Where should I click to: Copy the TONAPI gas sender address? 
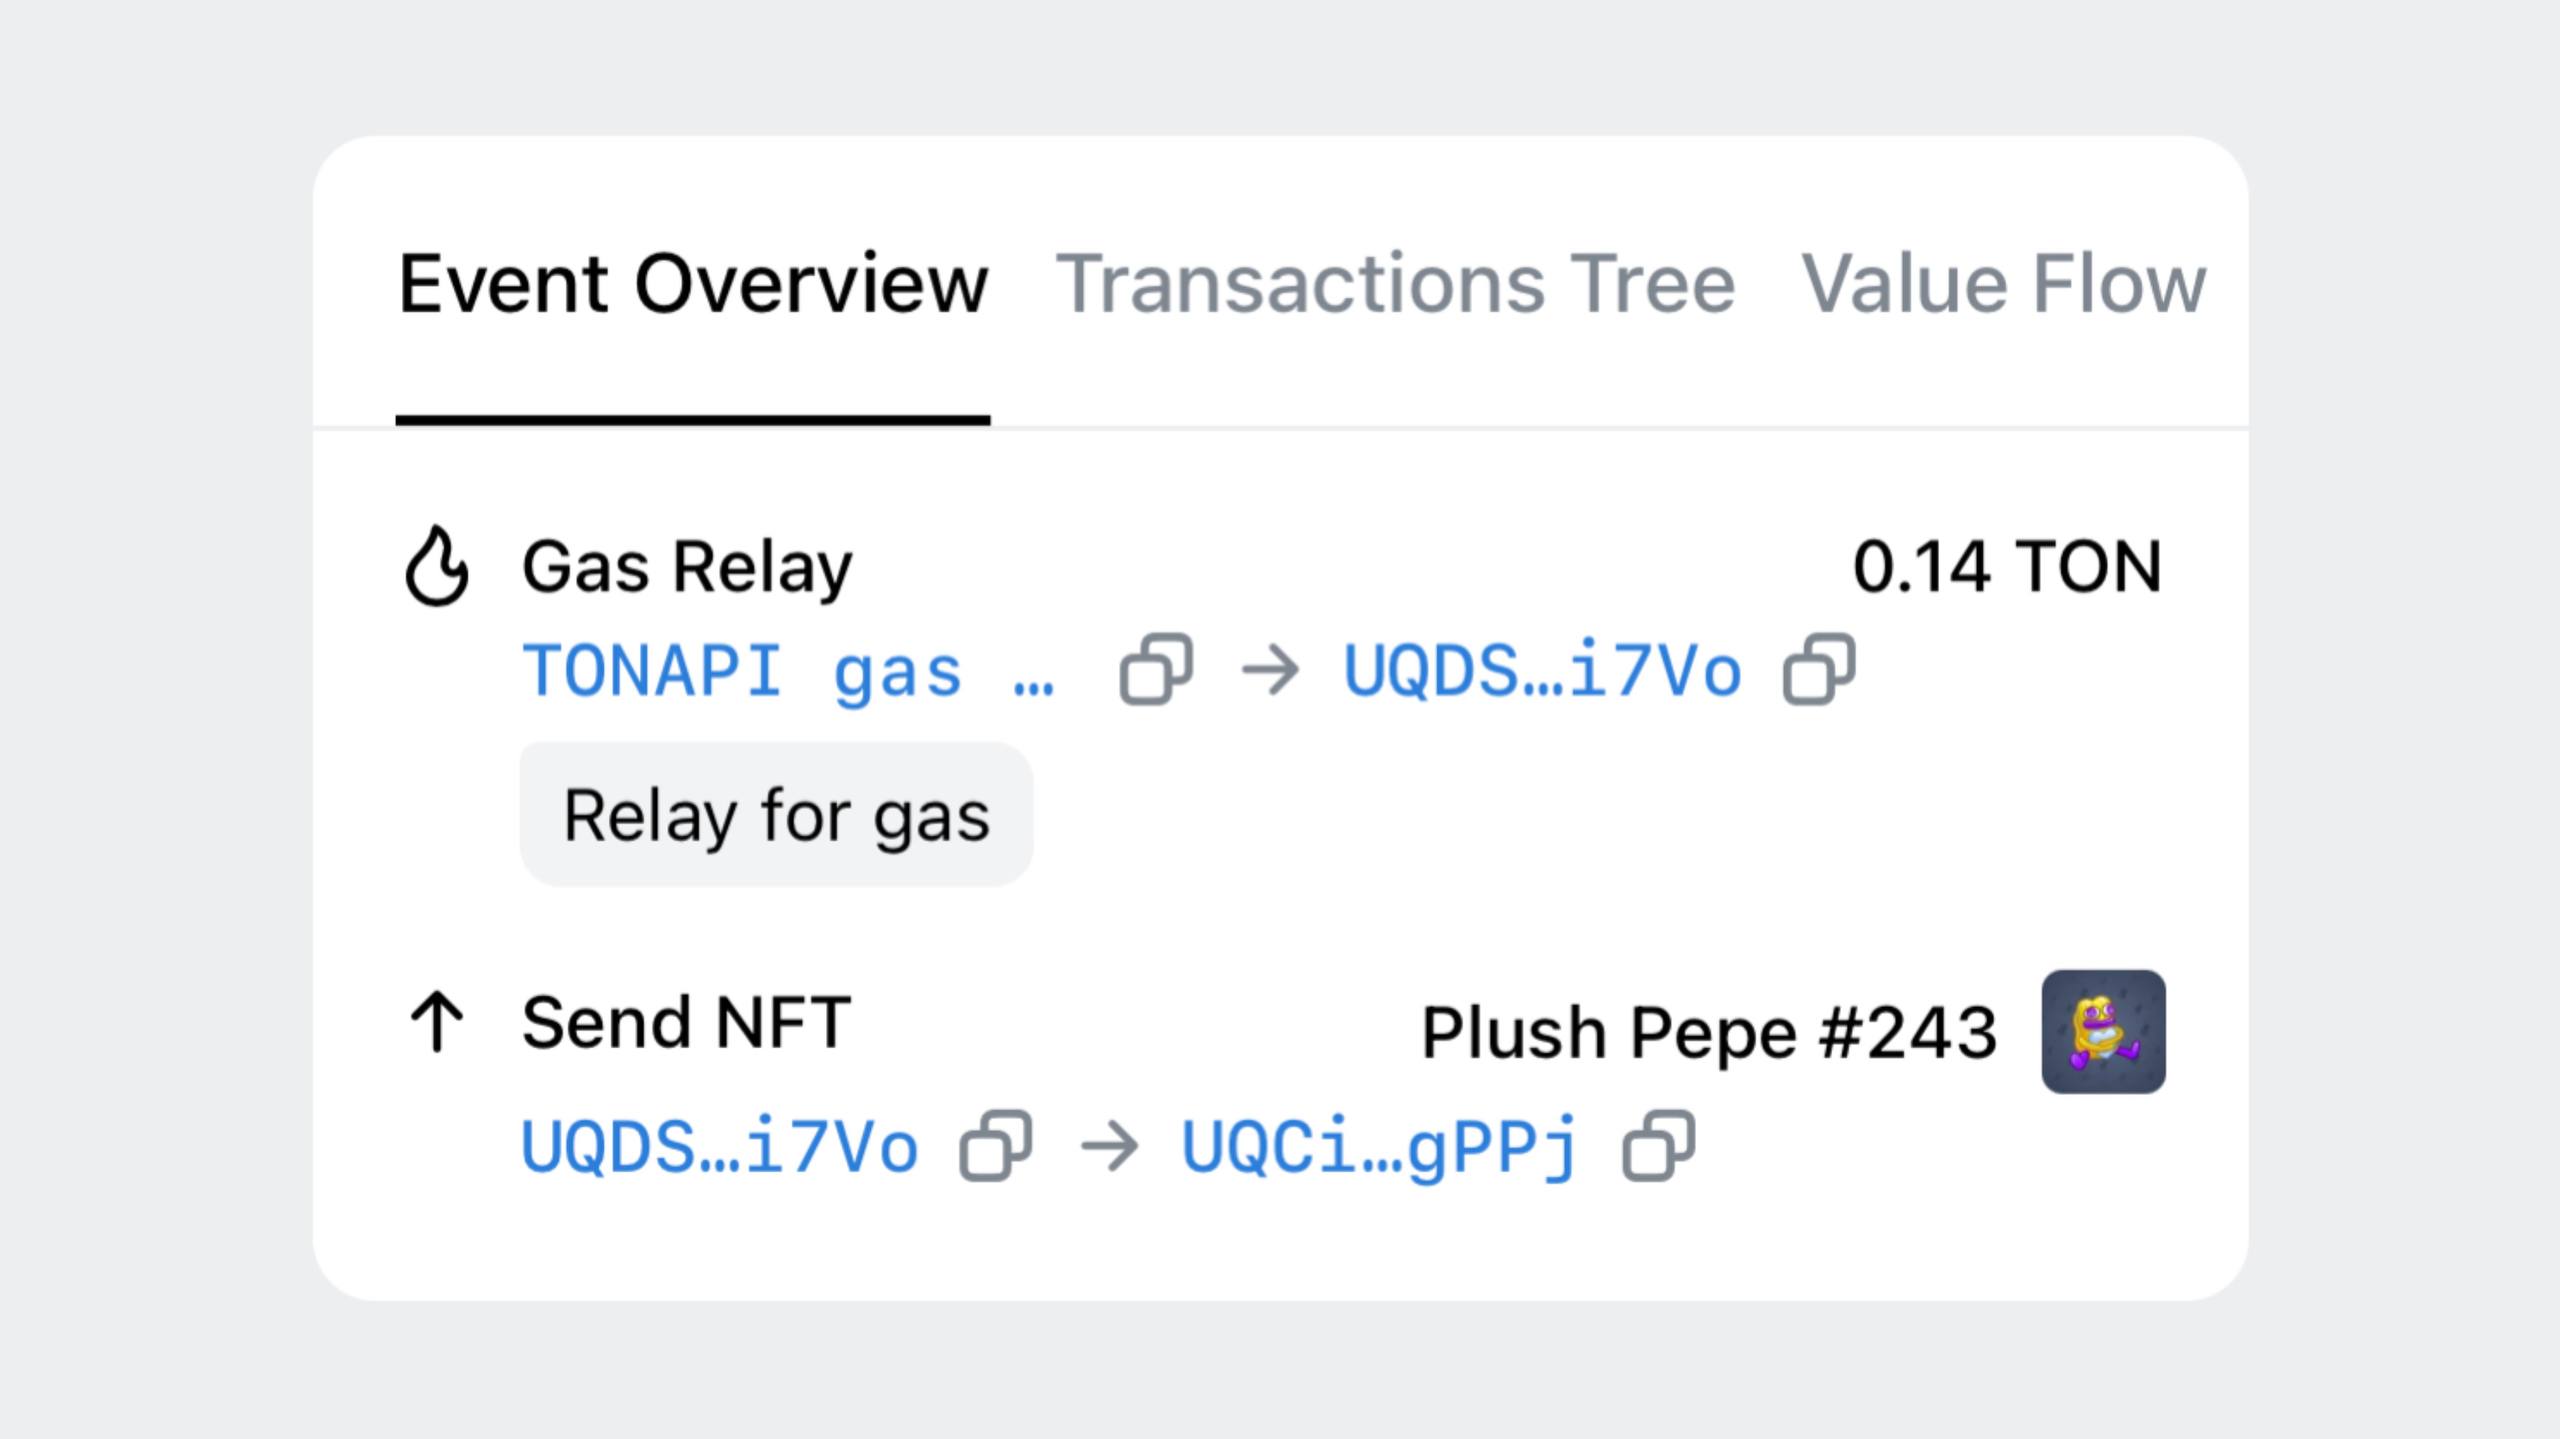point(1156,669)
